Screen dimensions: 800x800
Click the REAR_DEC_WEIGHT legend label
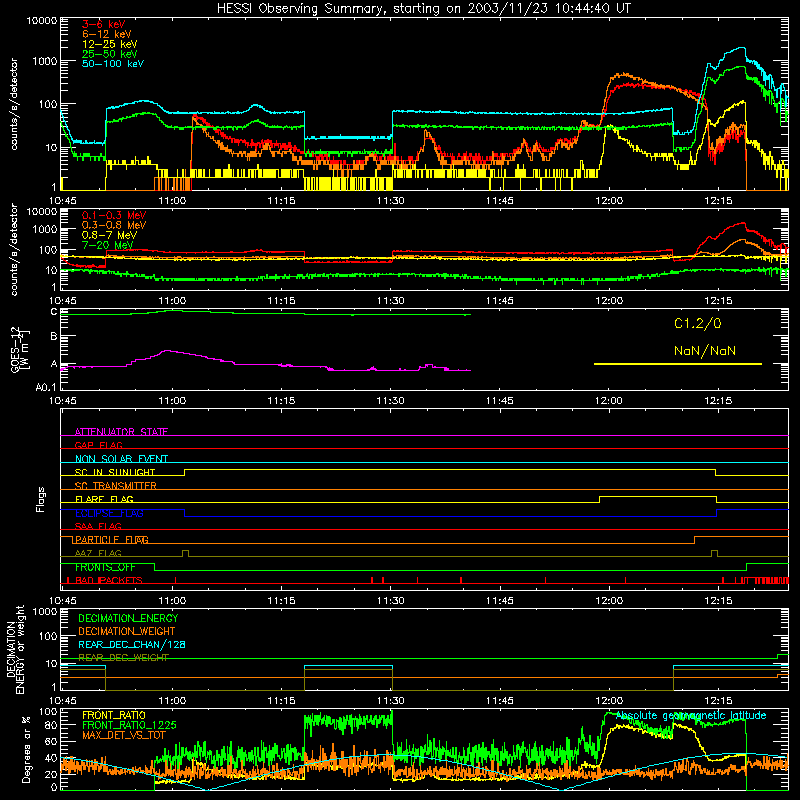tap(123, 658)
